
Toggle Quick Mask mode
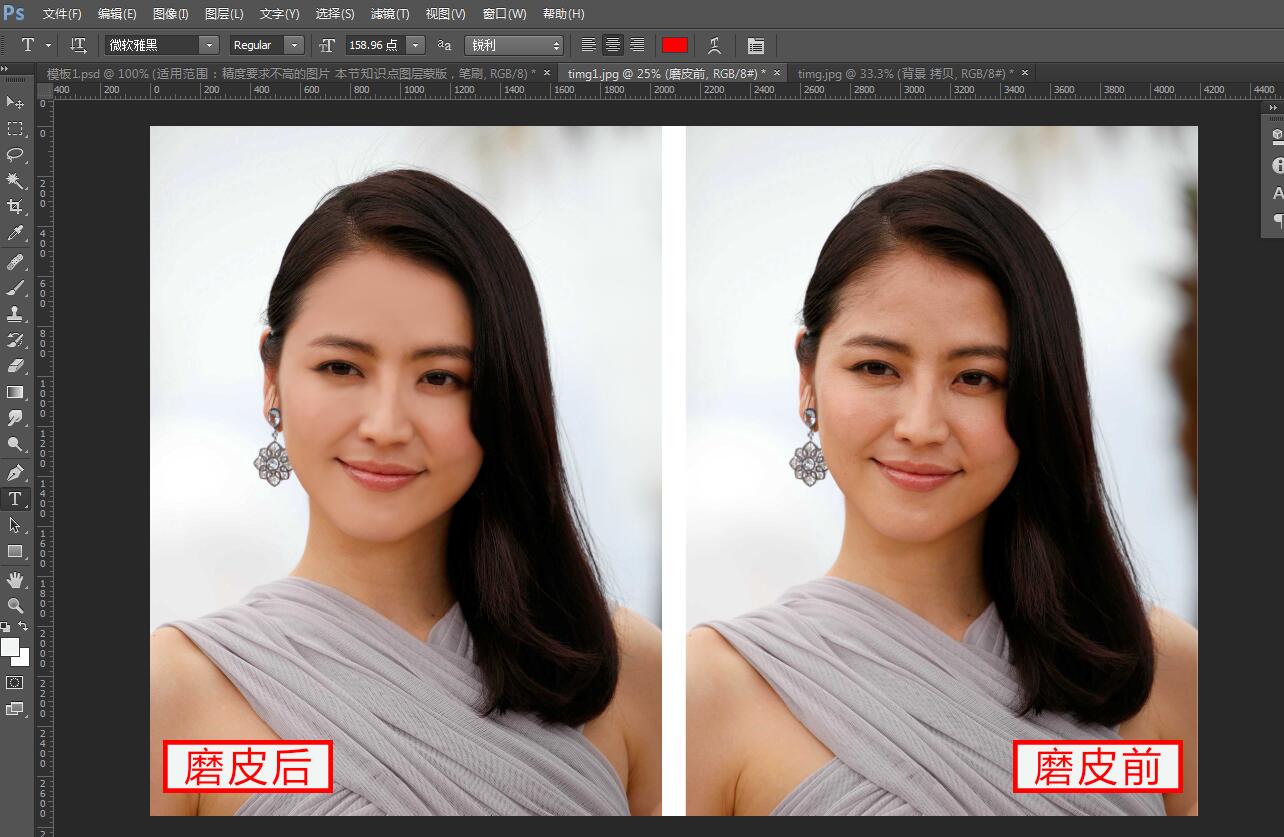15,683
